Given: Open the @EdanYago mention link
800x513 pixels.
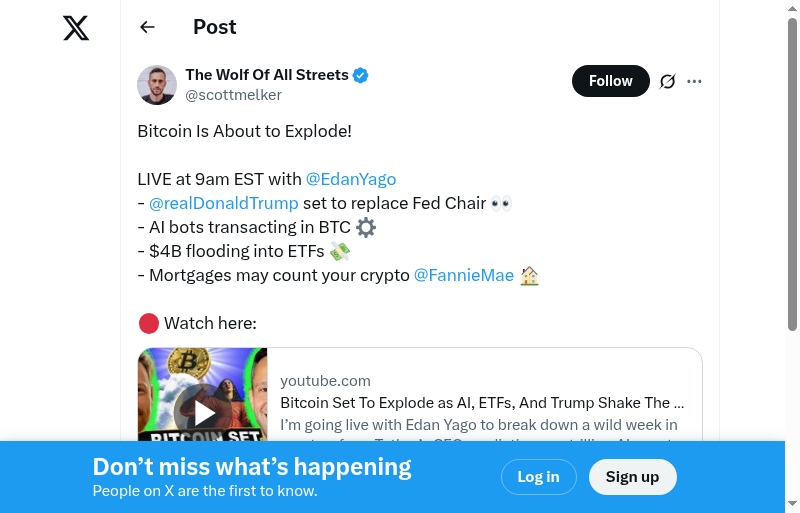Looking at the screenshot, I should click(x=351, y=179).
